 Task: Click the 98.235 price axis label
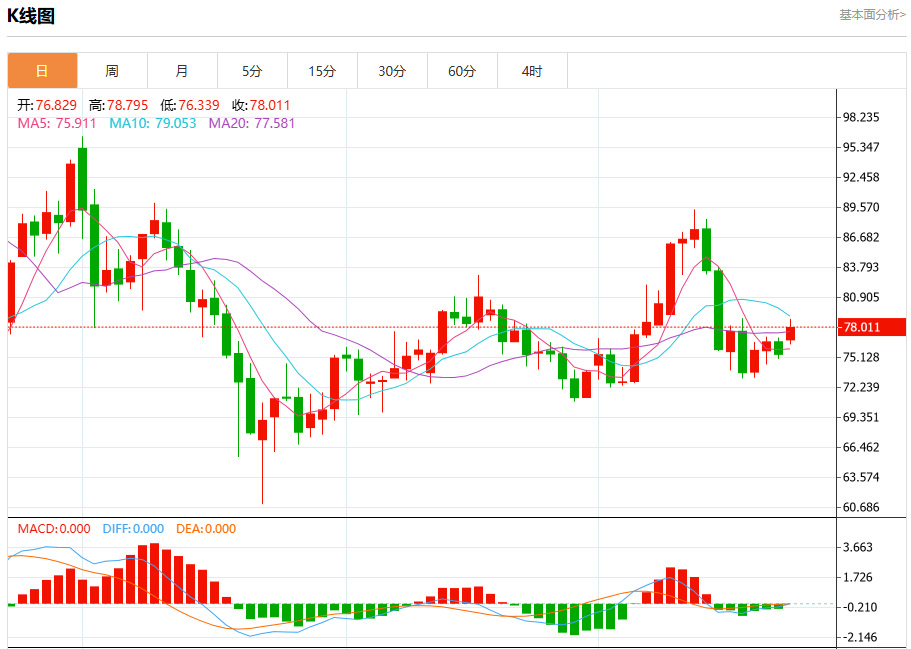pyautogui.click(x=861, y=117)
